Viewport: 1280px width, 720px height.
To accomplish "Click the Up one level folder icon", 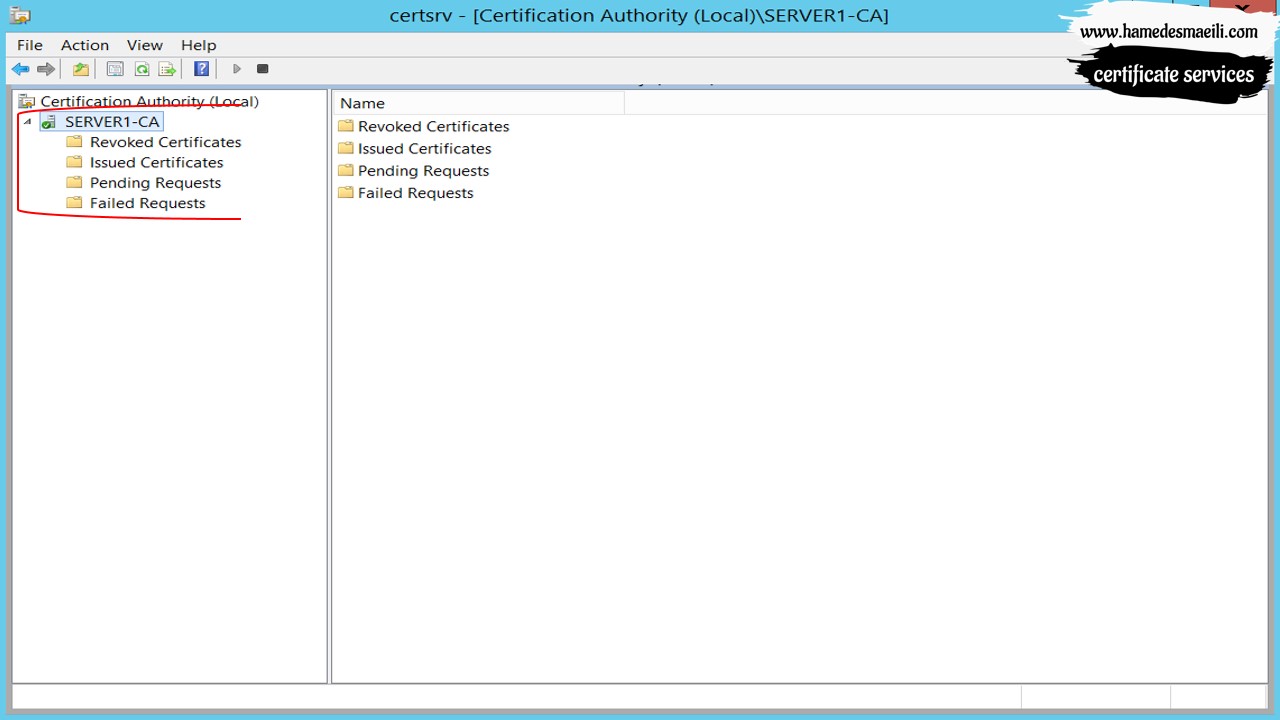I will [x=81, y=69].
